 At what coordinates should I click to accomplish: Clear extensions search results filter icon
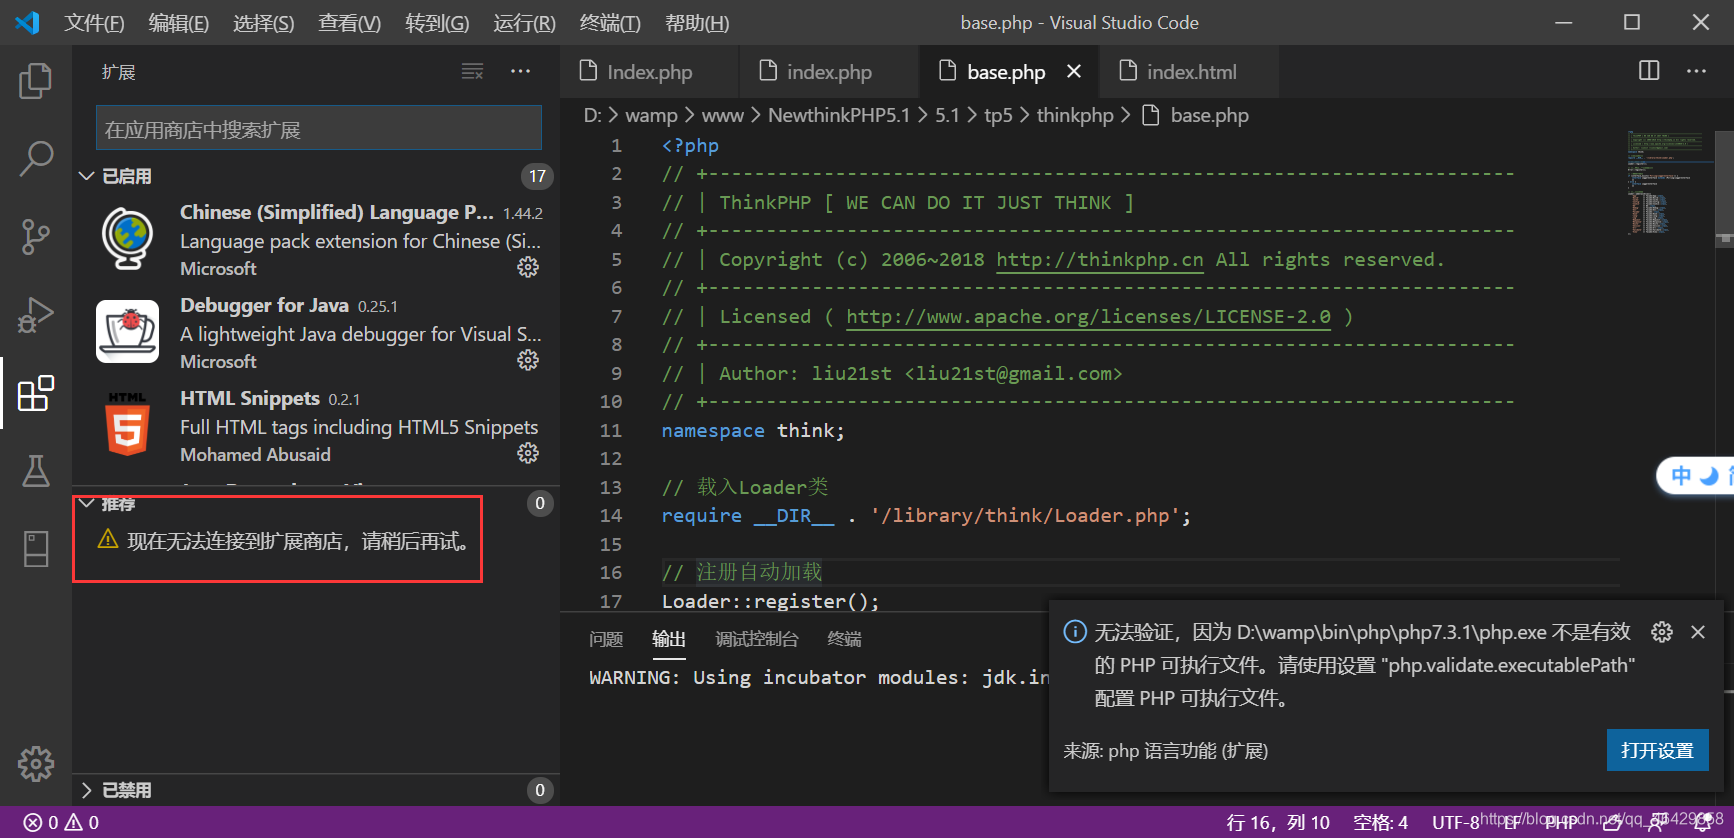pos(472,71)
